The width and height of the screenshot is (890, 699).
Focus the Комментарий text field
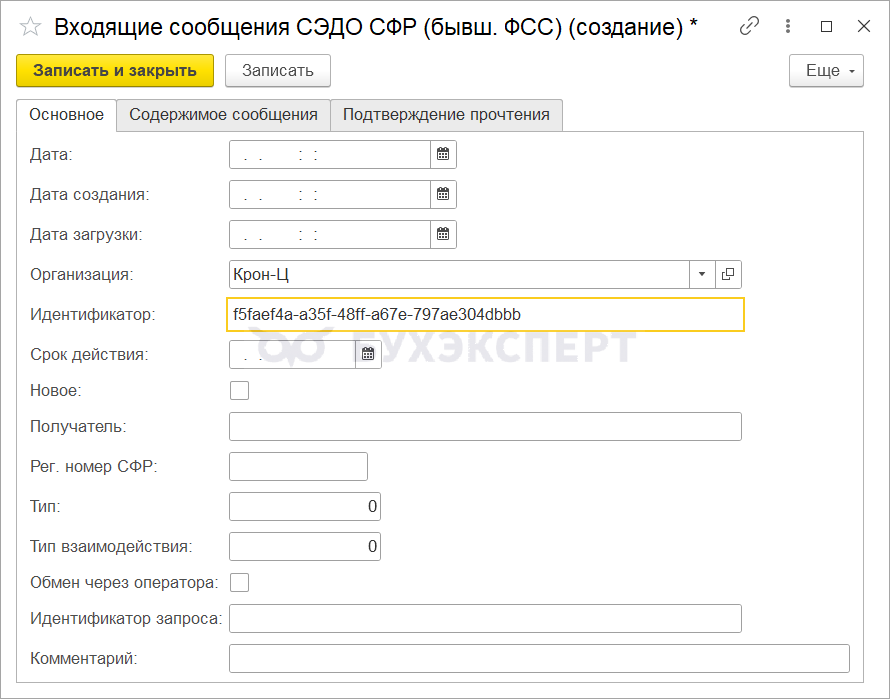click(x=539, y=659)
